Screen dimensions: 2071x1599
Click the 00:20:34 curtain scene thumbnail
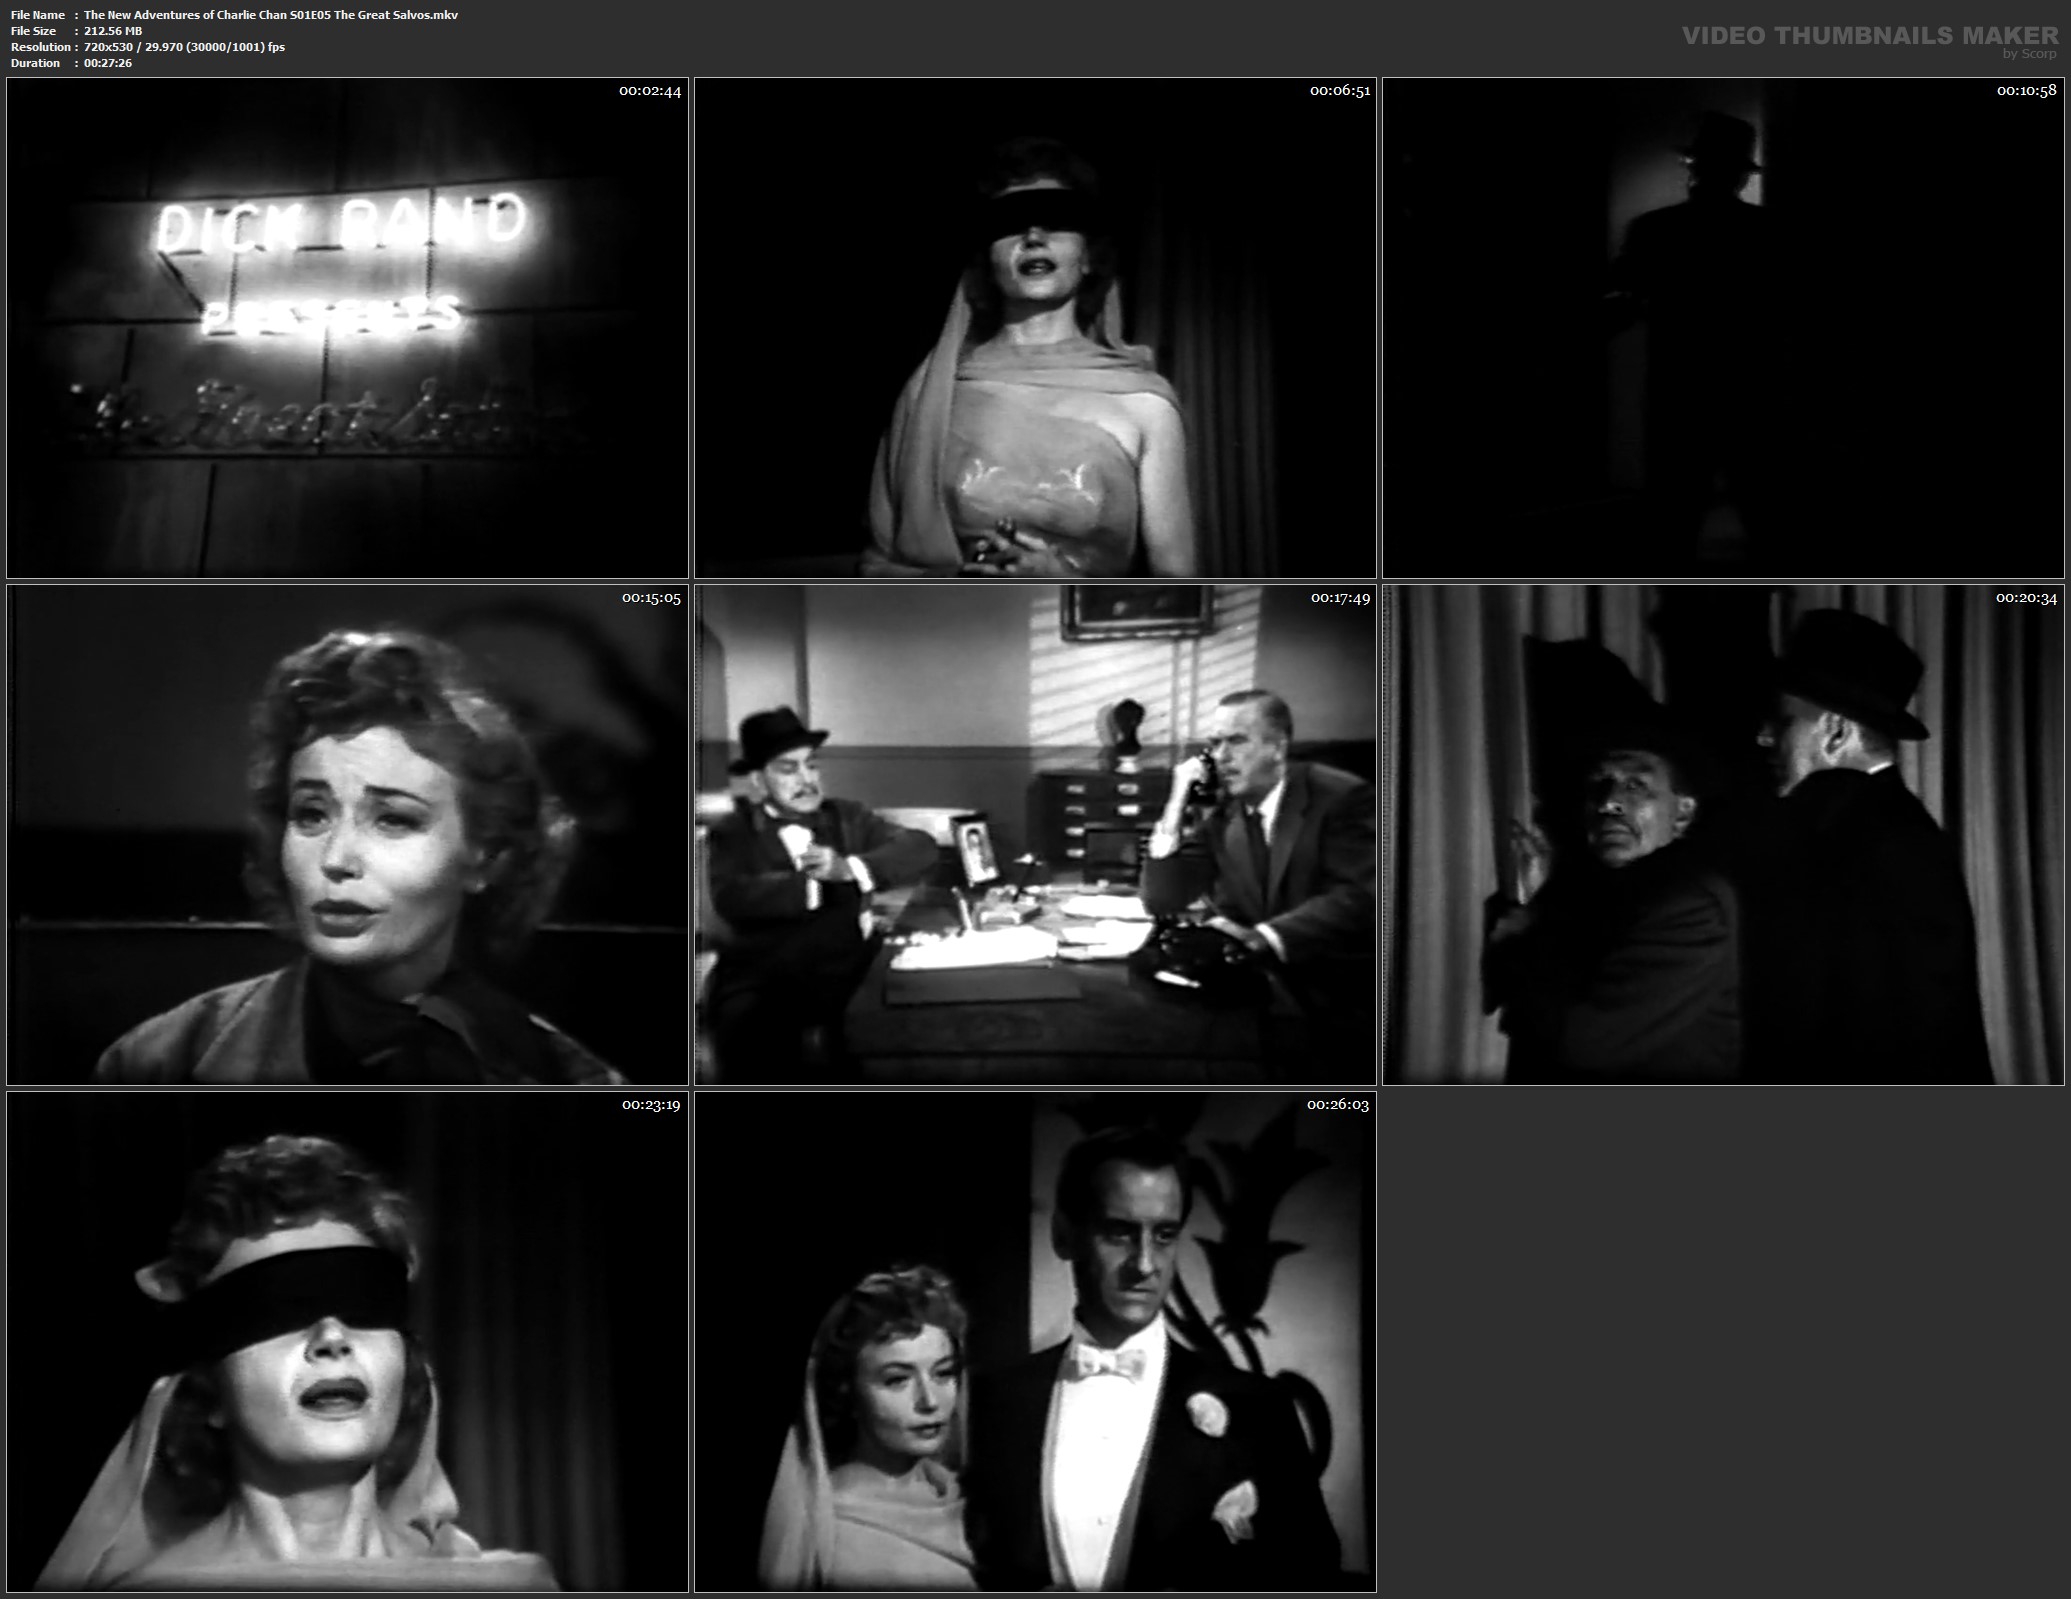pyautogui.click(x=1723, y=835)
